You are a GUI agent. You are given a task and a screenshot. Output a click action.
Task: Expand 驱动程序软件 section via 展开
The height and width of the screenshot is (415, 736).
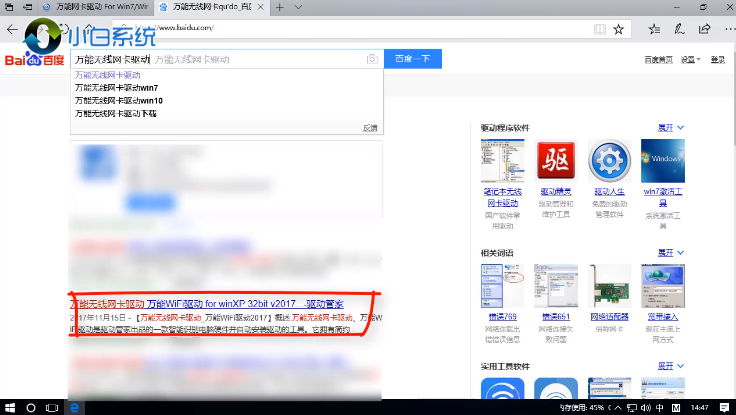point(670,128)
